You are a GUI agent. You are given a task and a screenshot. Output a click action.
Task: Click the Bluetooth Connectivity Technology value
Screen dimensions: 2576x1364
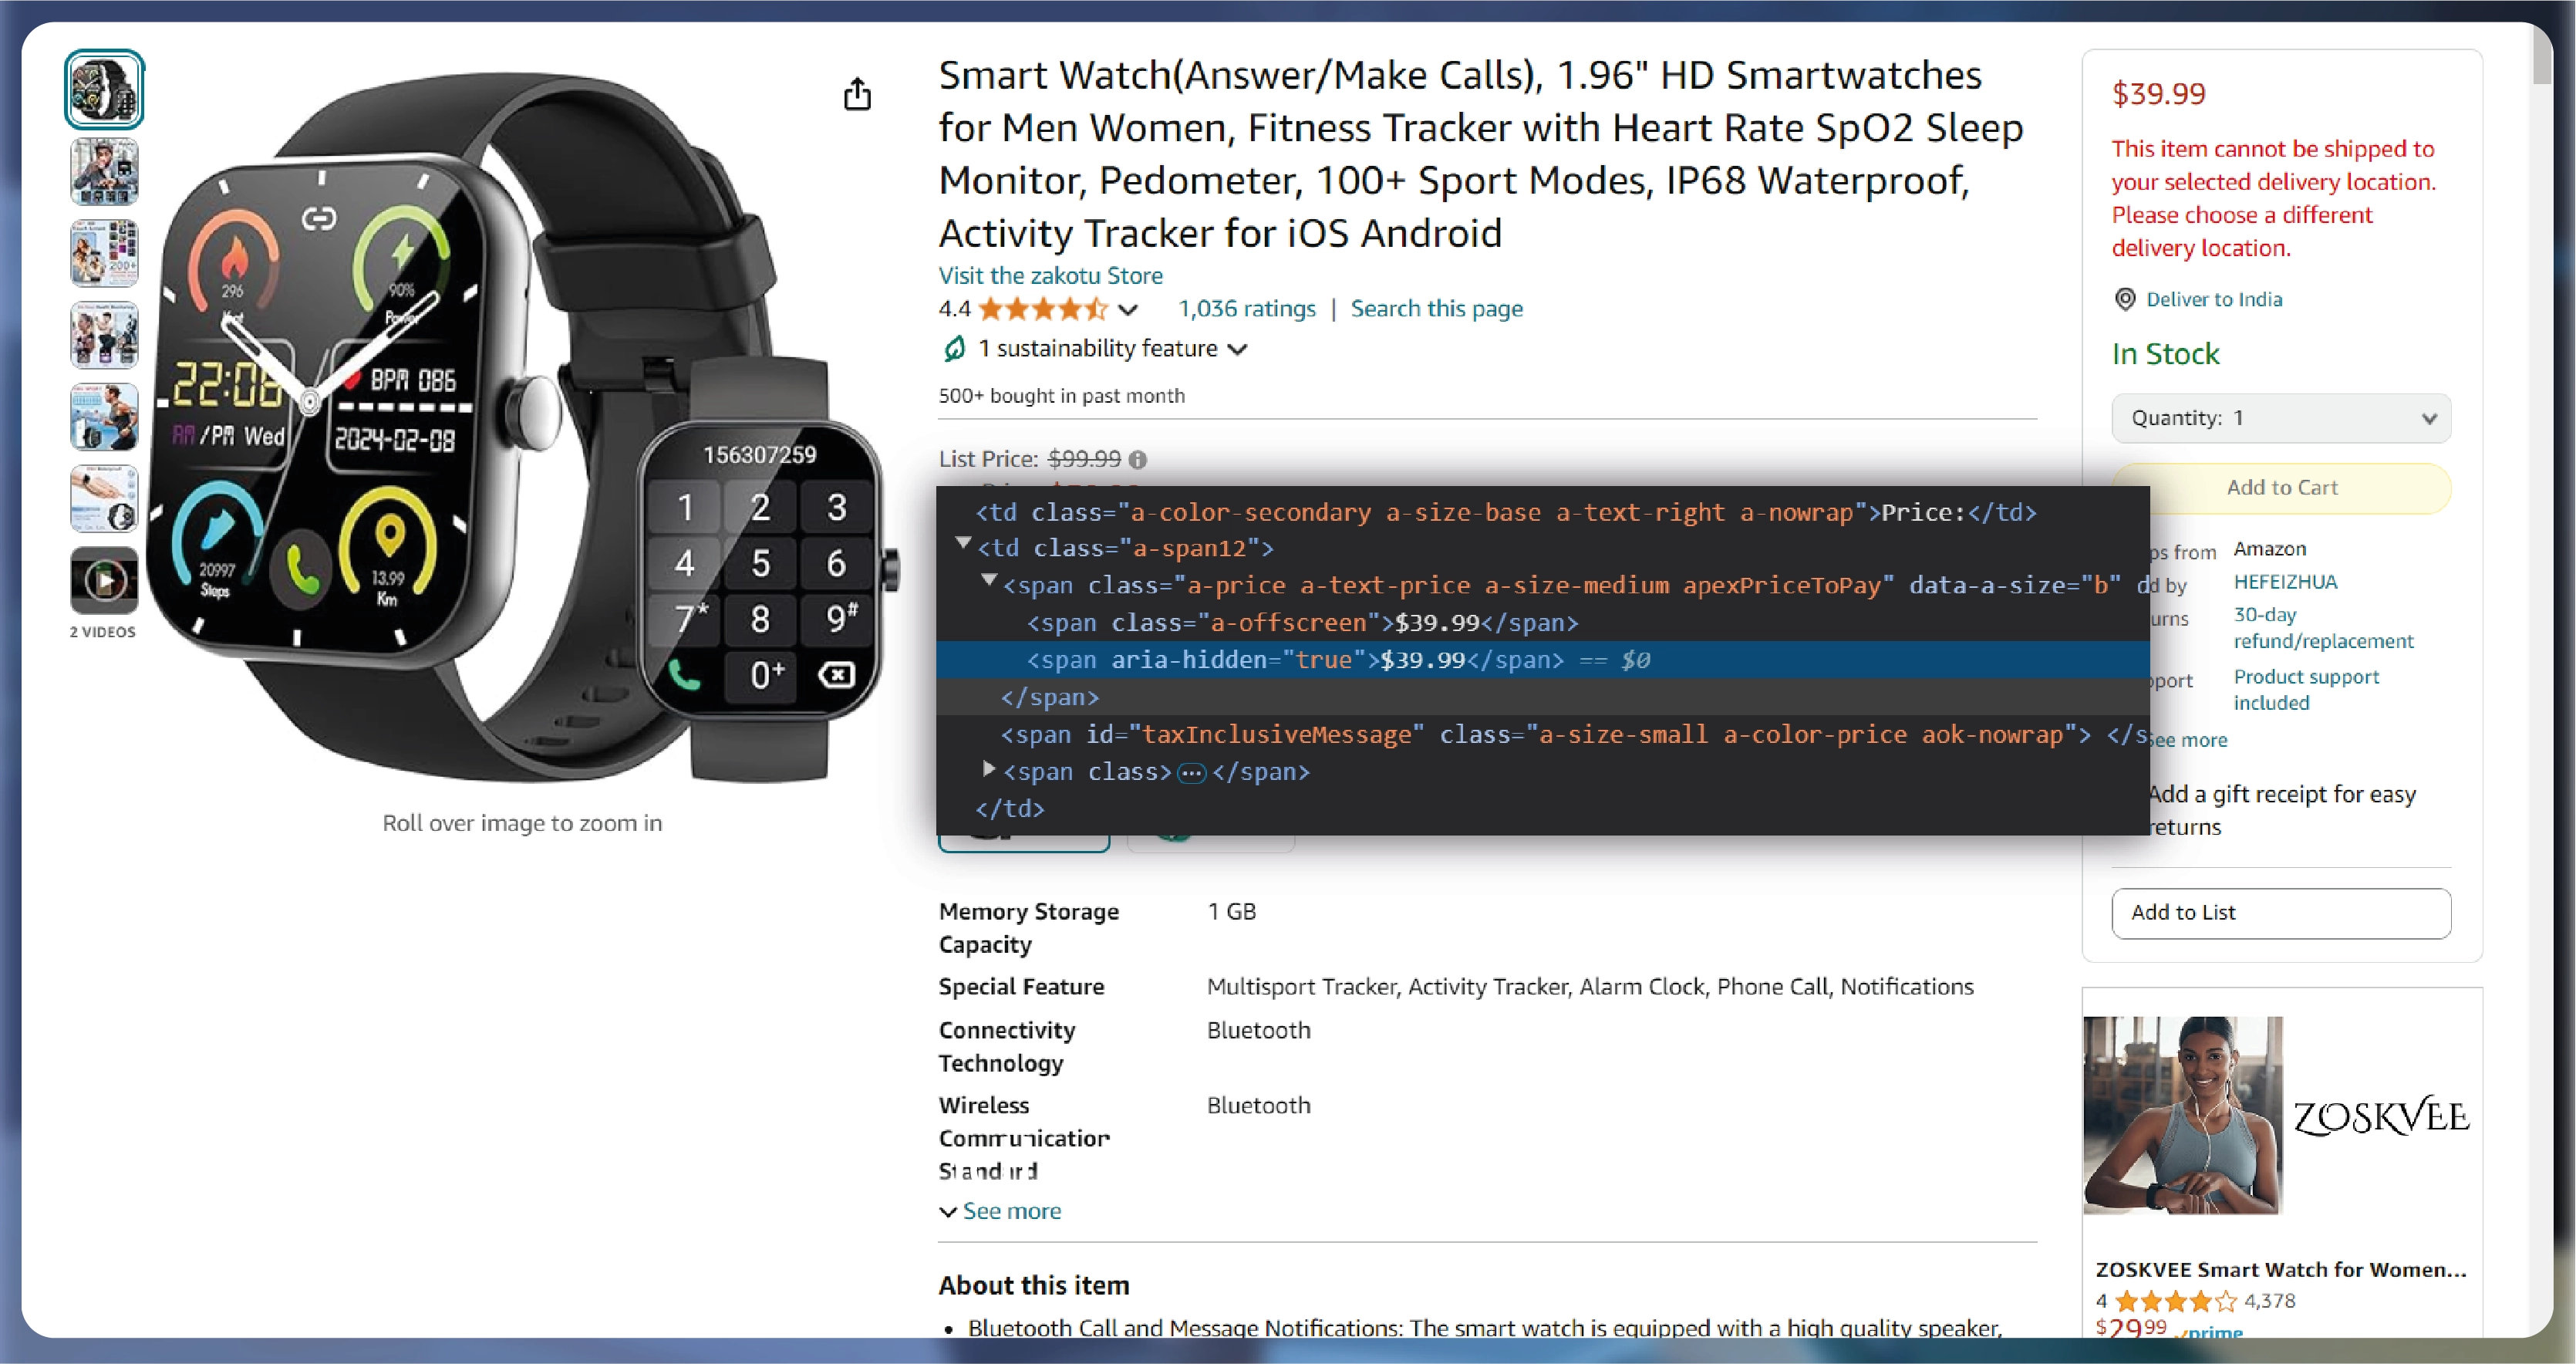pos(1258,1030)
